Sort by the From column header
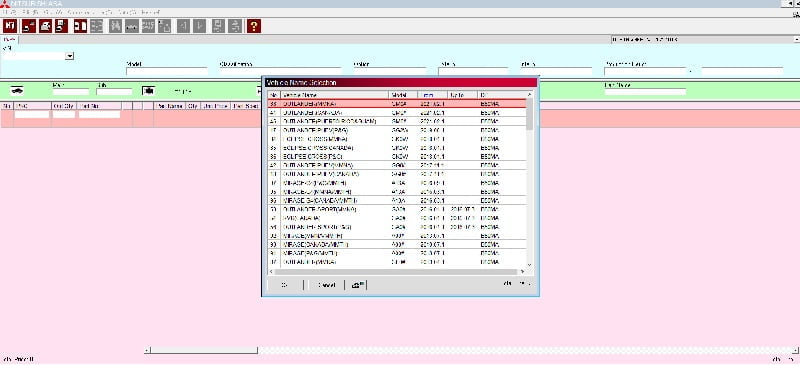The width and height of the screenshot is (800, 365). (433, 95)
